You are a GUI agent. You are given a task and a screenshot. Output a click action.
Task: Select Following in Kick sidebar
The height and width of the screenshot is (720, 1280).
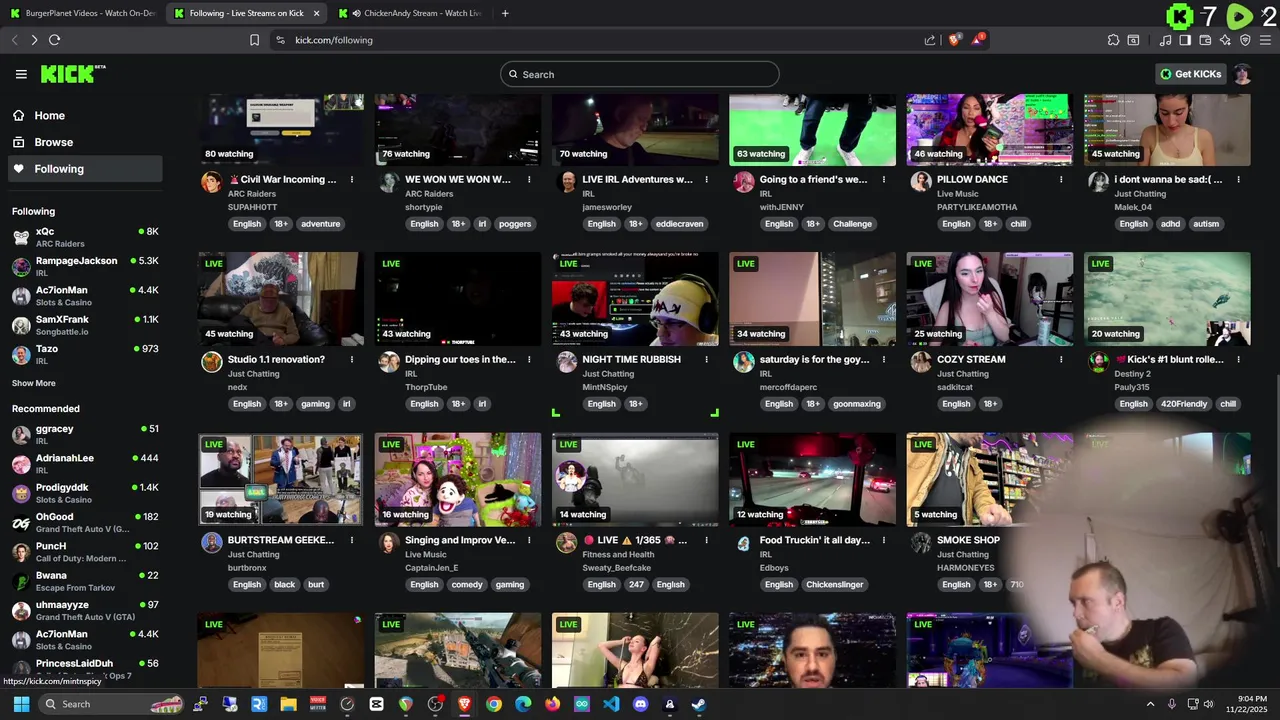coord(85,169)
